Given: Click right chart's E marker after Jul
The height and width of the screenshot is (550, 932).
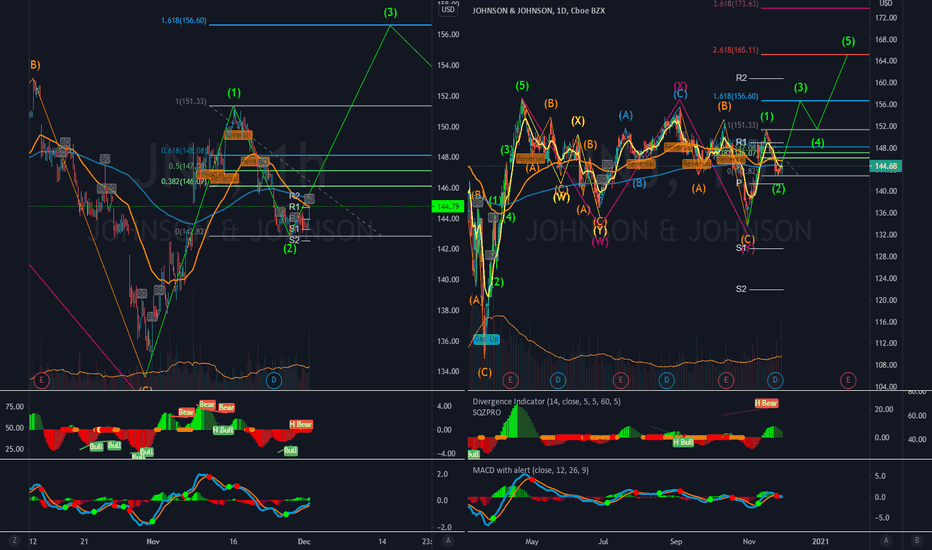Looking at the screenshot, I should pyautogui.click(x=621, y=380).
